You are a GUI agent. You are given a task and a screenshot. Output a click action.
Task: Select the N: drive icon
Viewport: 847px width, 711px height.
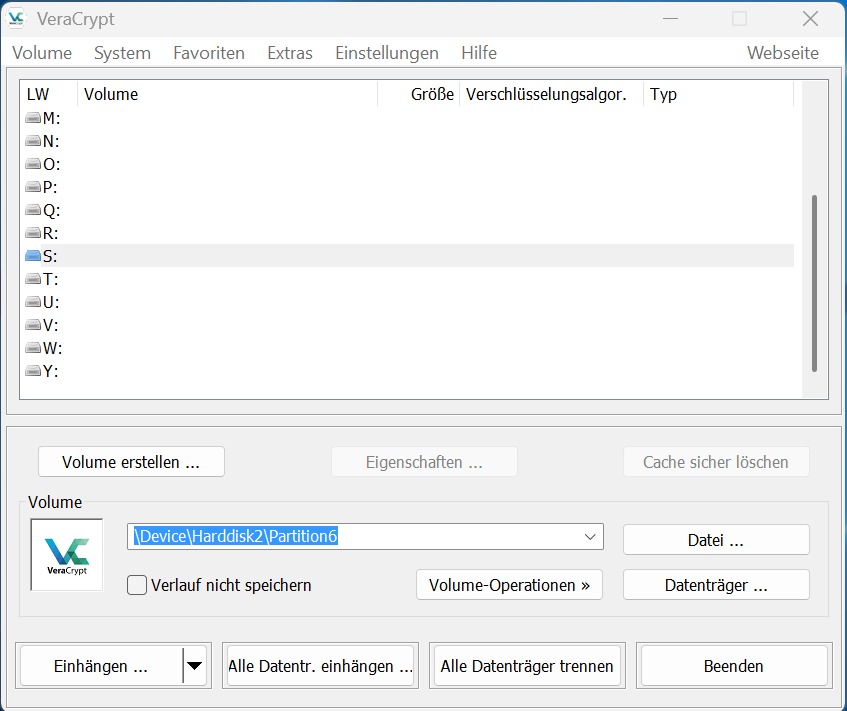[33, 141]
